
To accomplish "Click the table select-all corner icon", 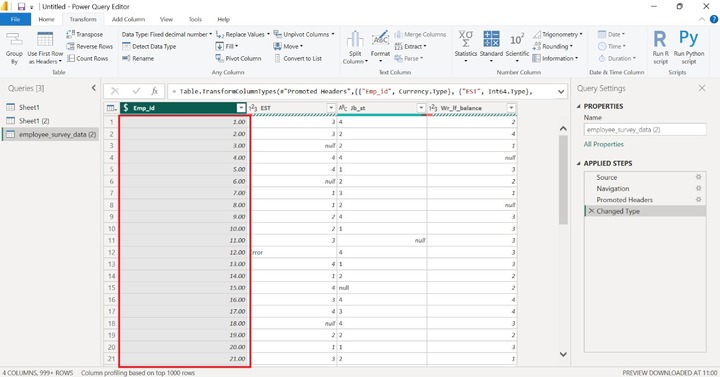I will tap(112, 108).
